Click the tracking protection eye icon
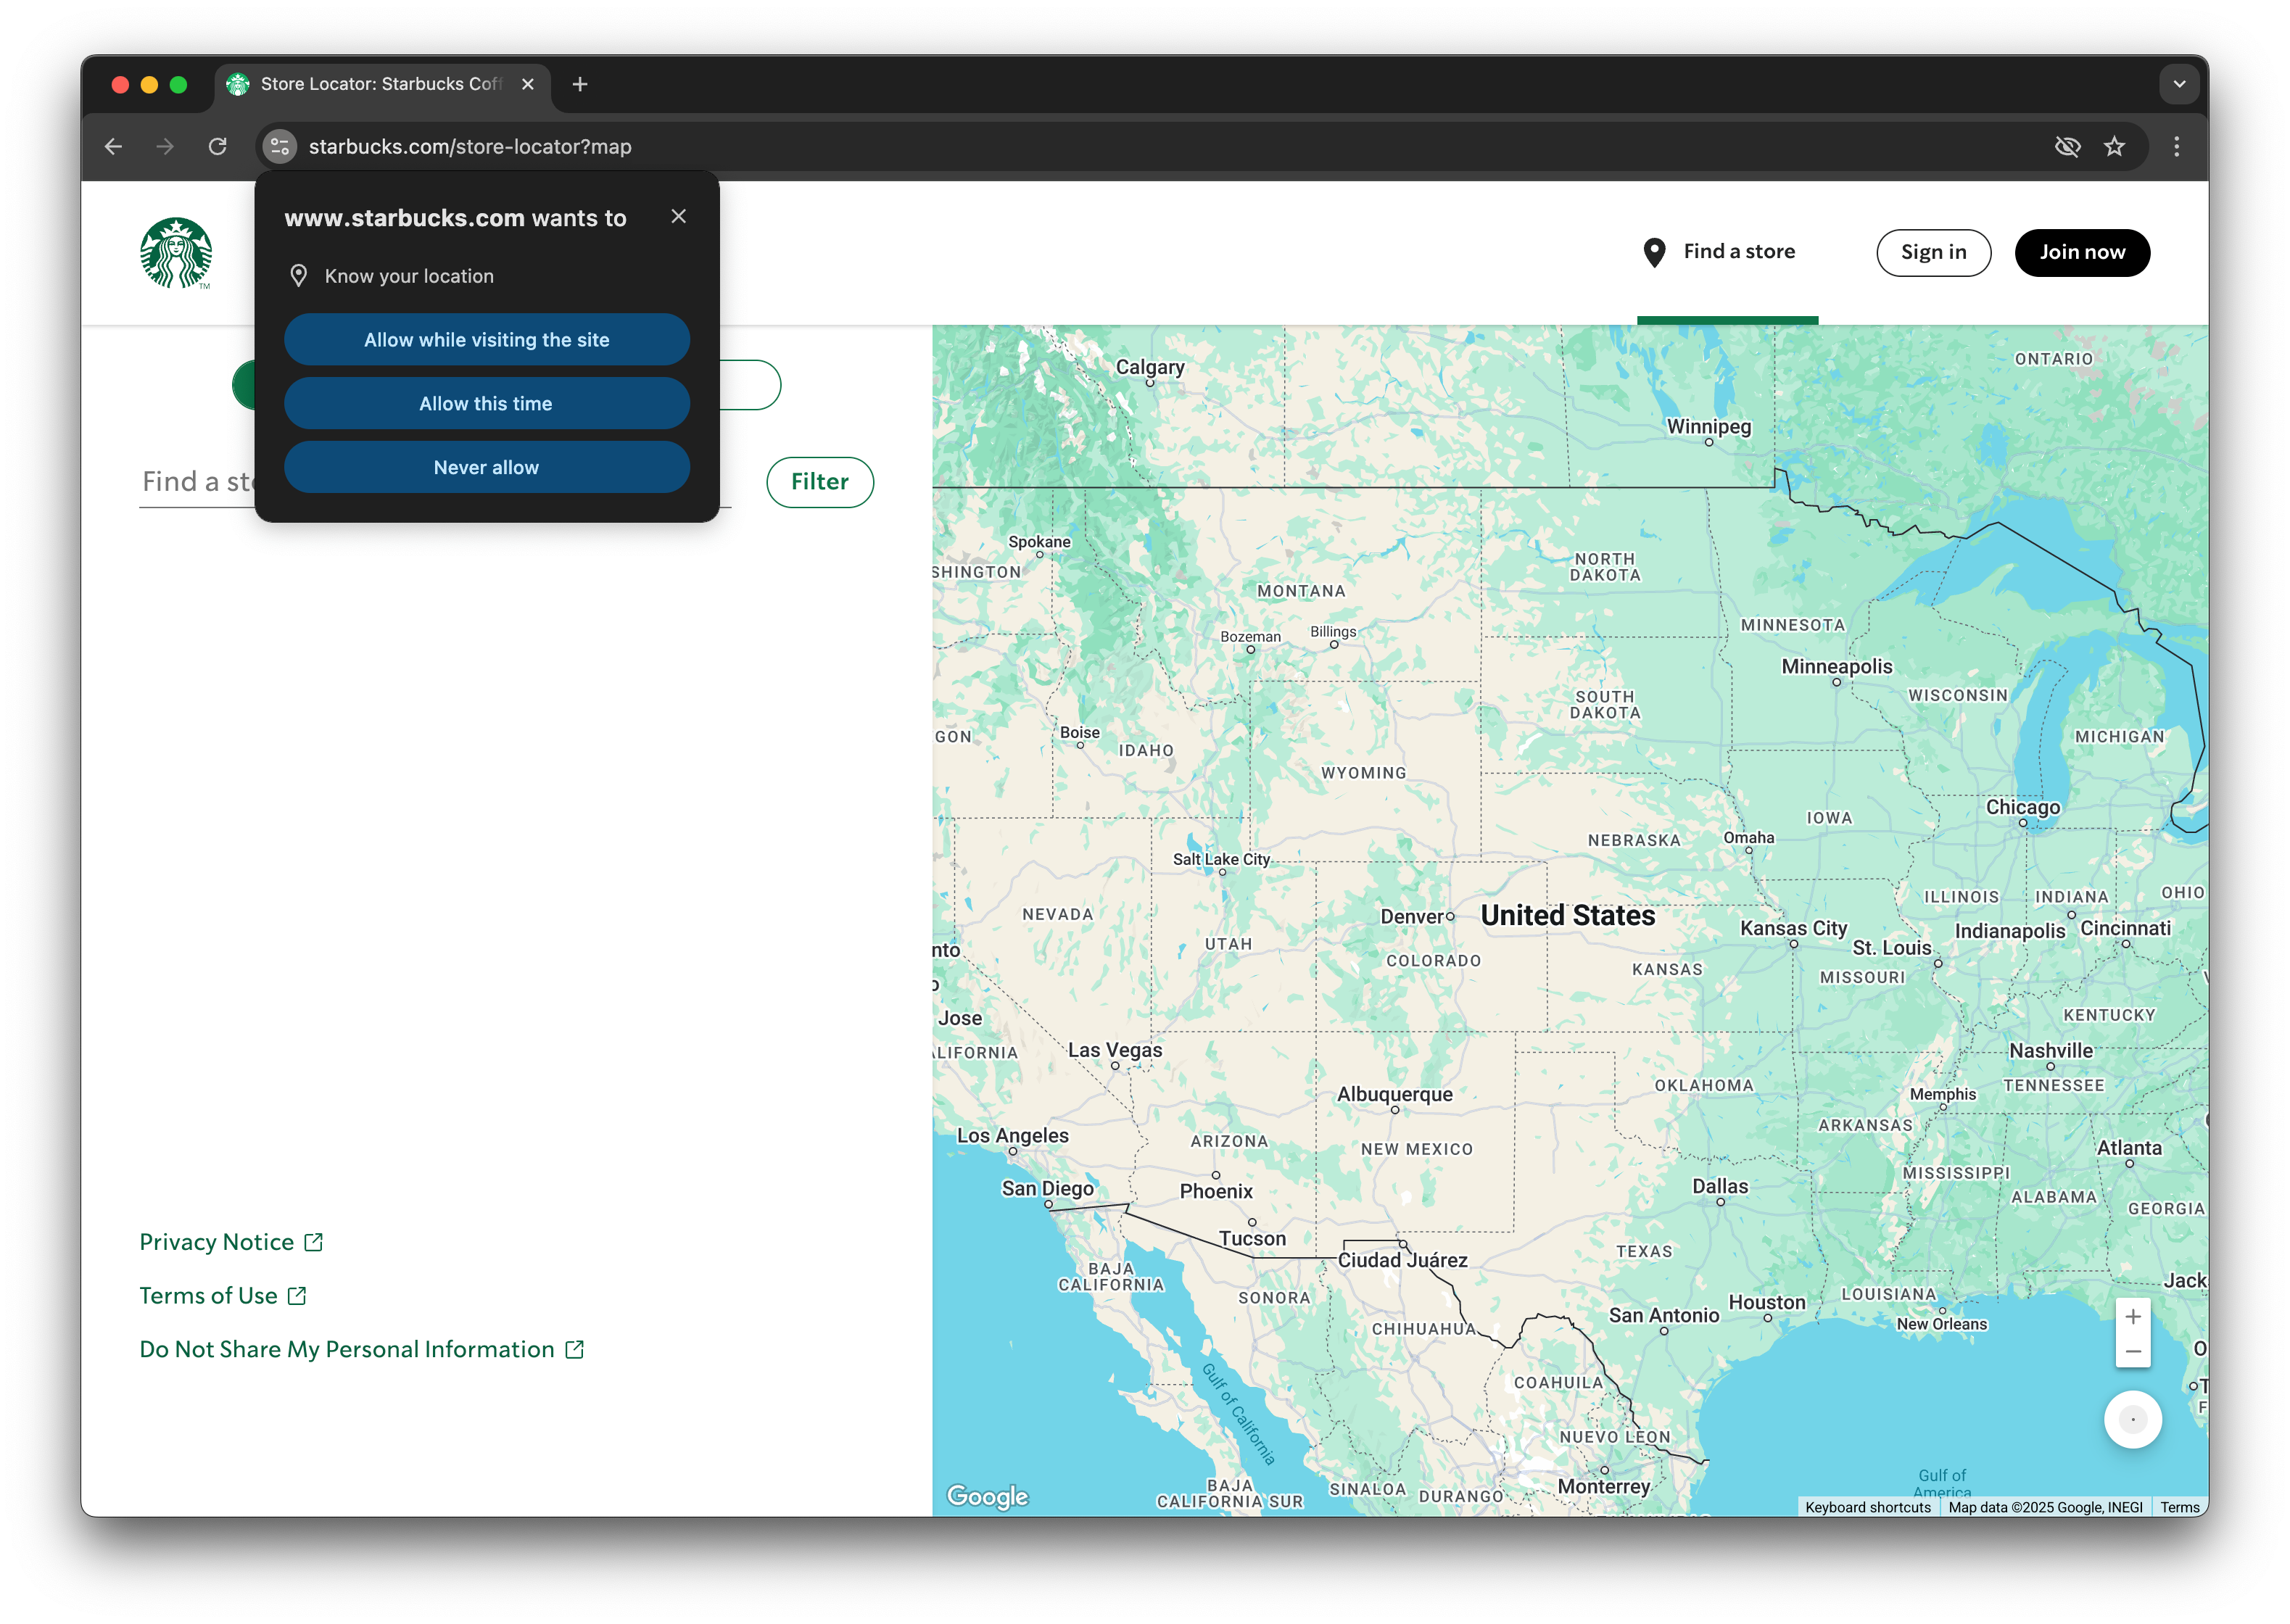 click(2067, 147)
